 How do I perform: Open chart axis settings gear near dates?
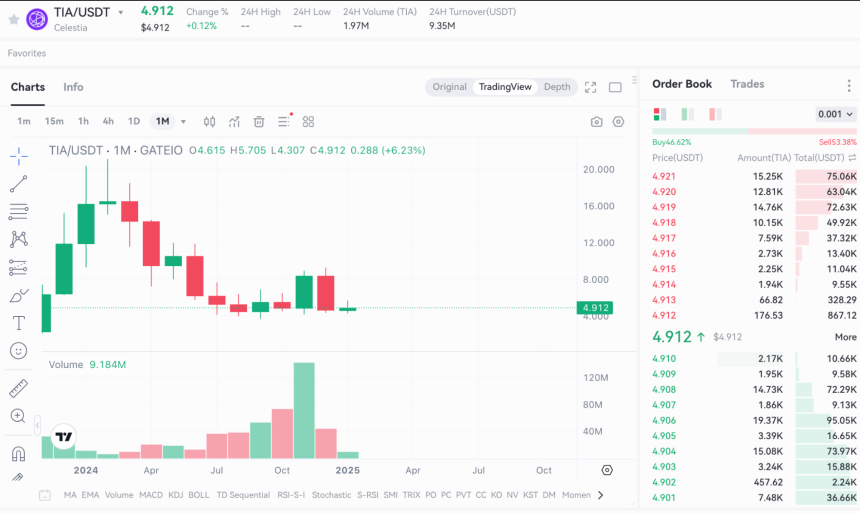click(x=607, y=470)
